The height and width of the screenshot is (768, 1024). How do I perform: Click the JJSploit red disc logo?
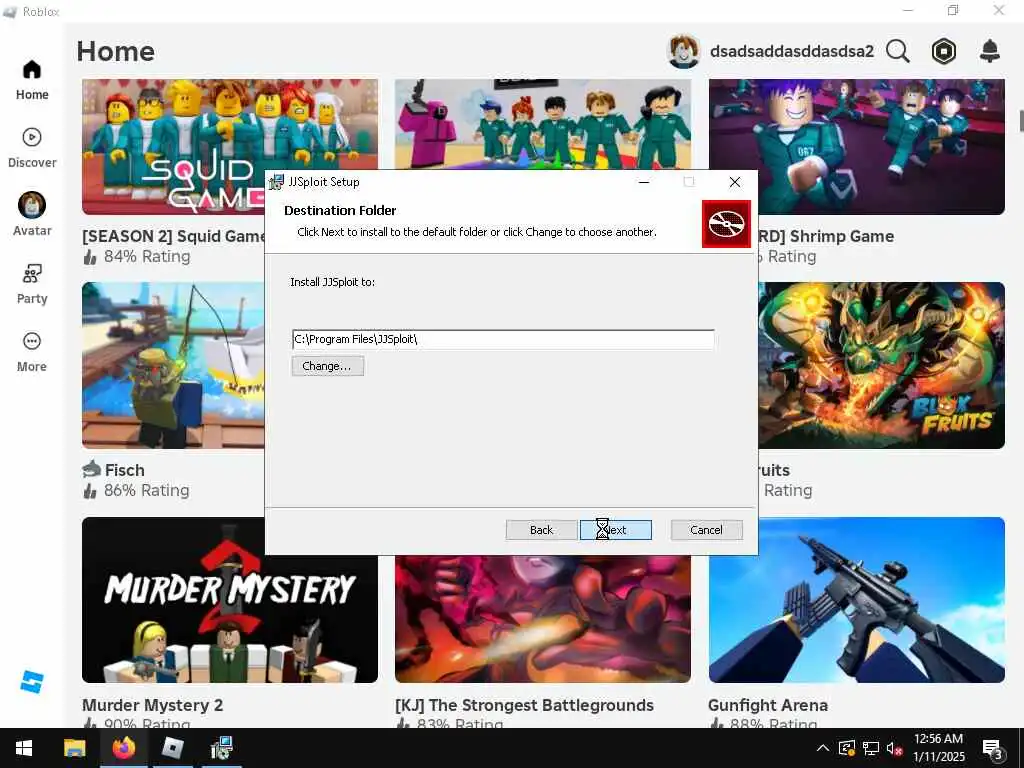coord(726,224)
